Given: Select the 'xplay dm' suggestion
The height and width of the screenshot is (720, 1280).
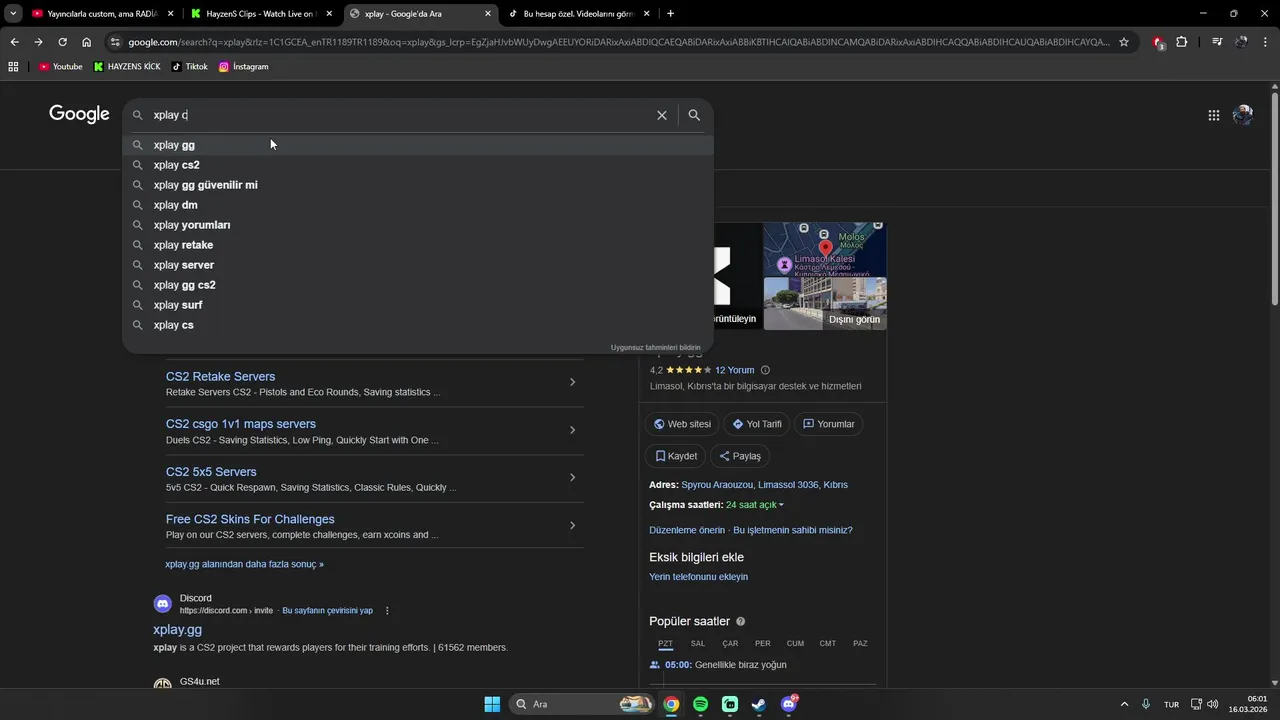Looking at the screenshot, I should [418, 205].
